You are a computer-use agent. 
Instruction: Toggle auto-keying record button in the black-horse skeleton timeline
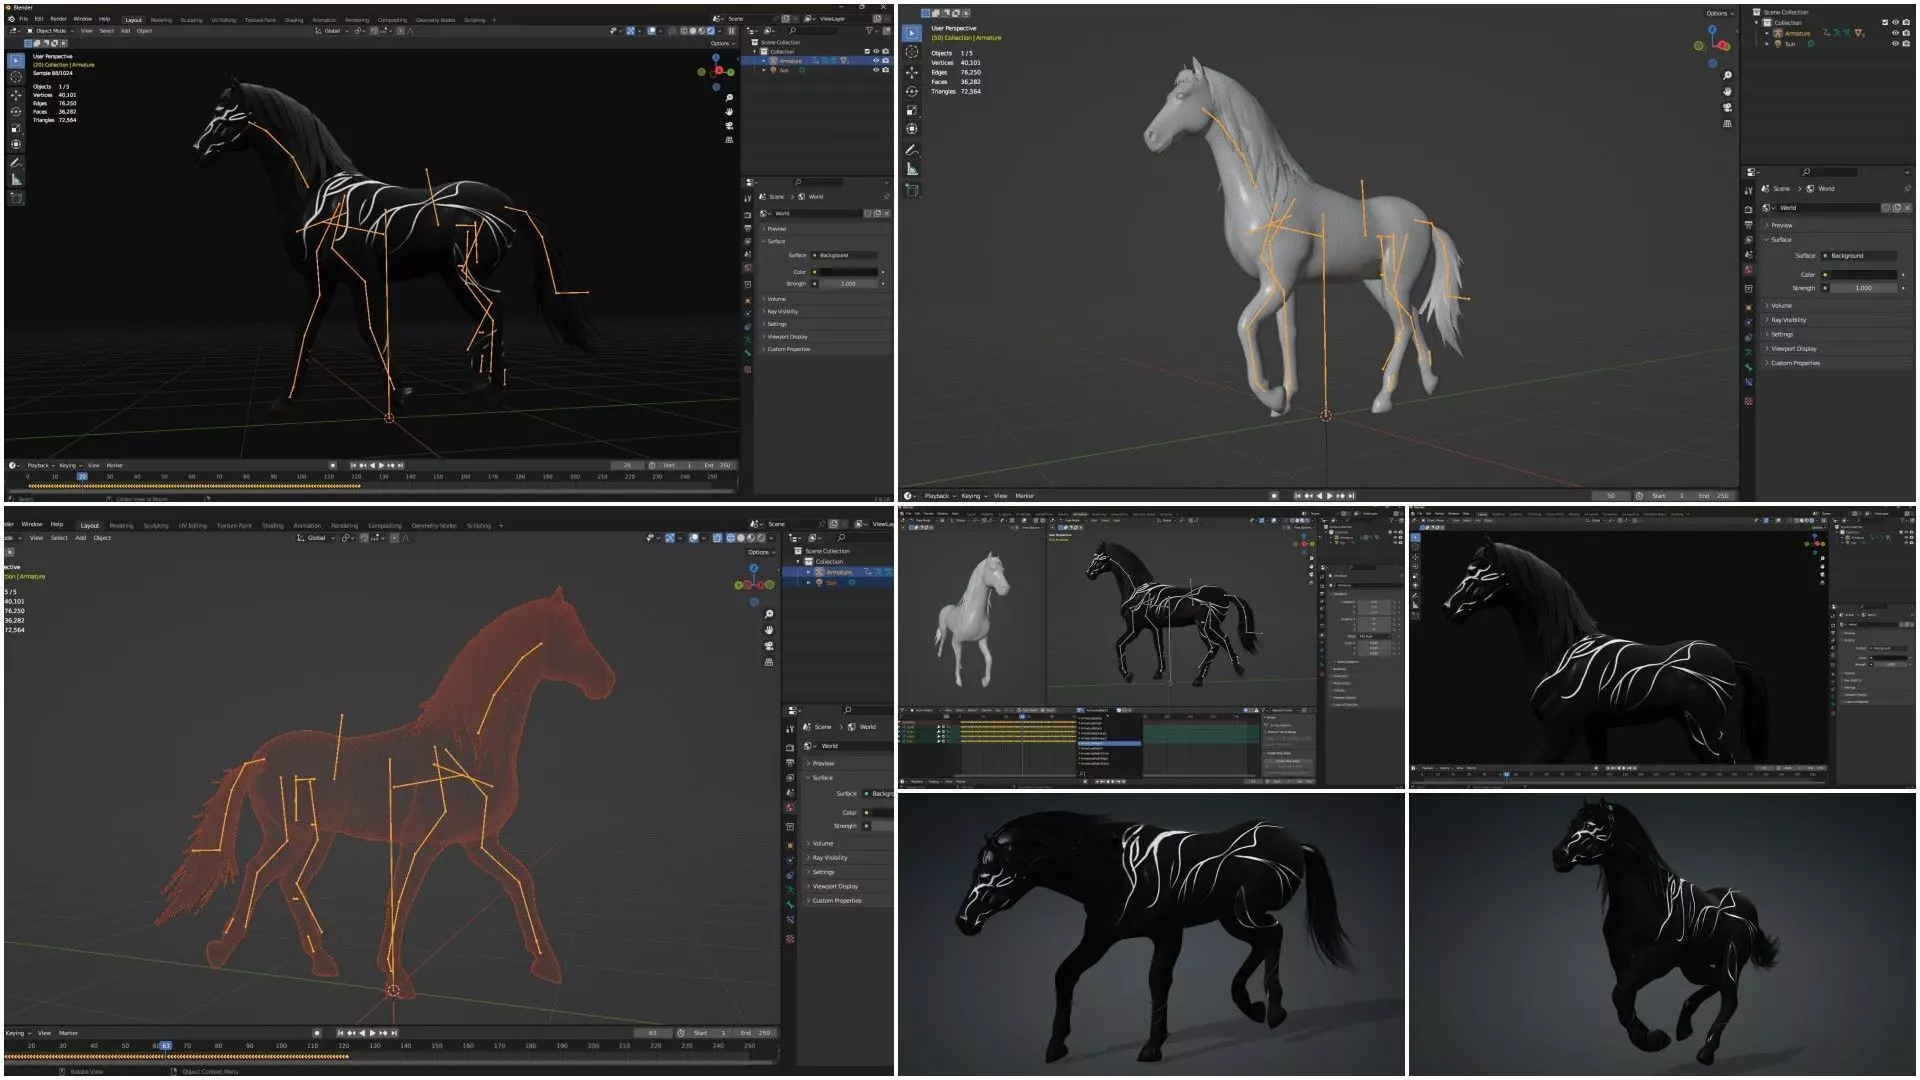pos(333,465)
